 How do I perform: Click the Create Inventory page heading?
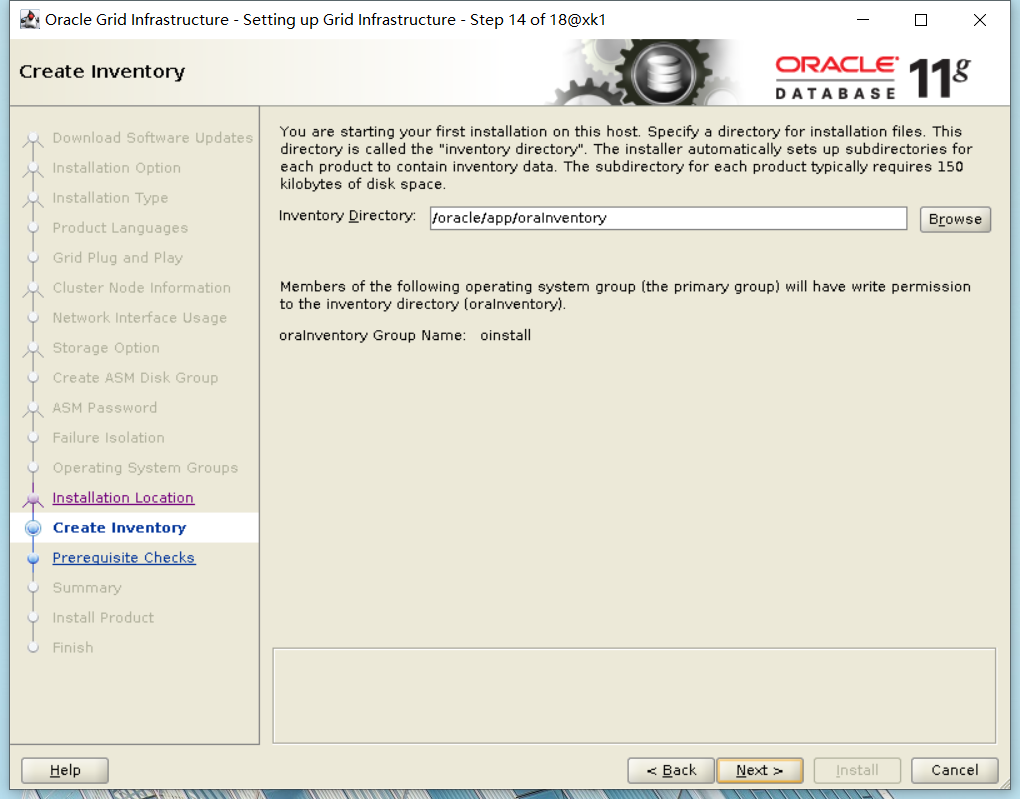point(102,72)
